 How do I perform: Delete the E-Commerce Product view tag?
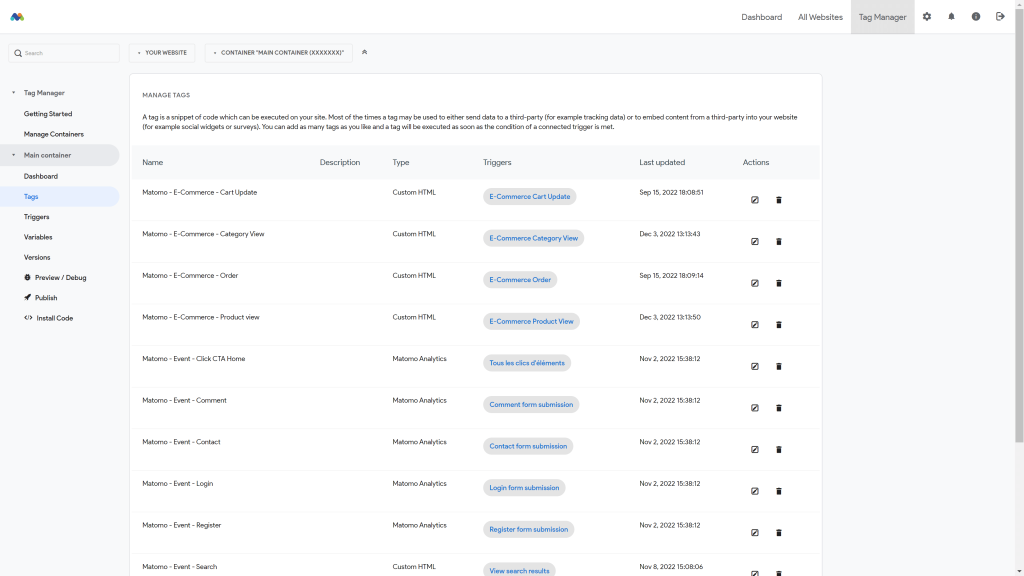778,325
